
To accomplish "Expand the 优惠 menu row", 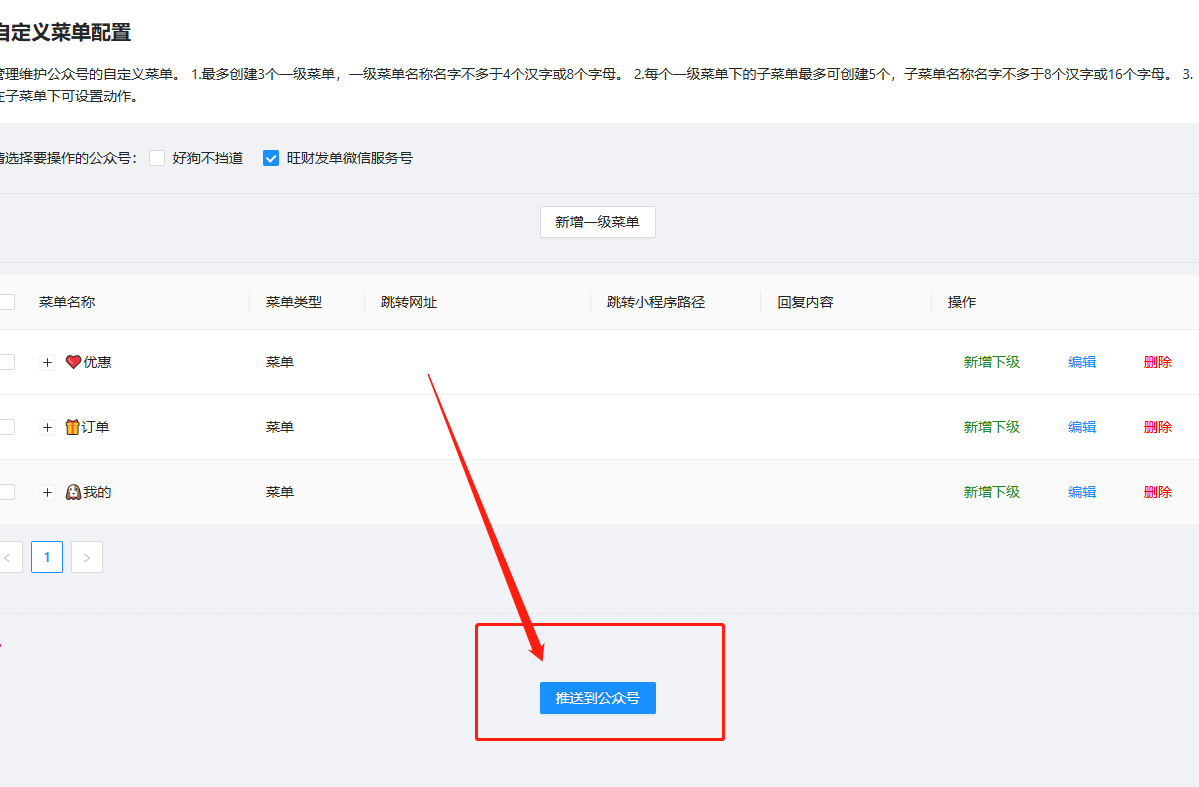I will coord(47,362).
